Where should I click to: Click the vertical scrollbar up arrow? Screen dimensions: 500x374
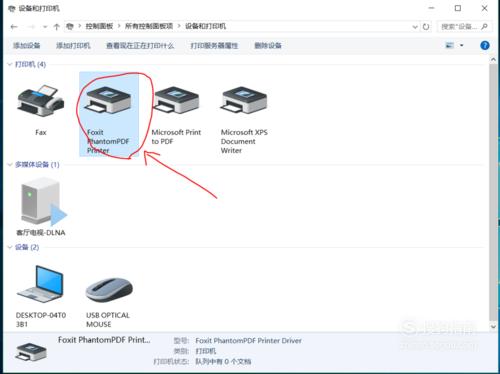point(493,59)
